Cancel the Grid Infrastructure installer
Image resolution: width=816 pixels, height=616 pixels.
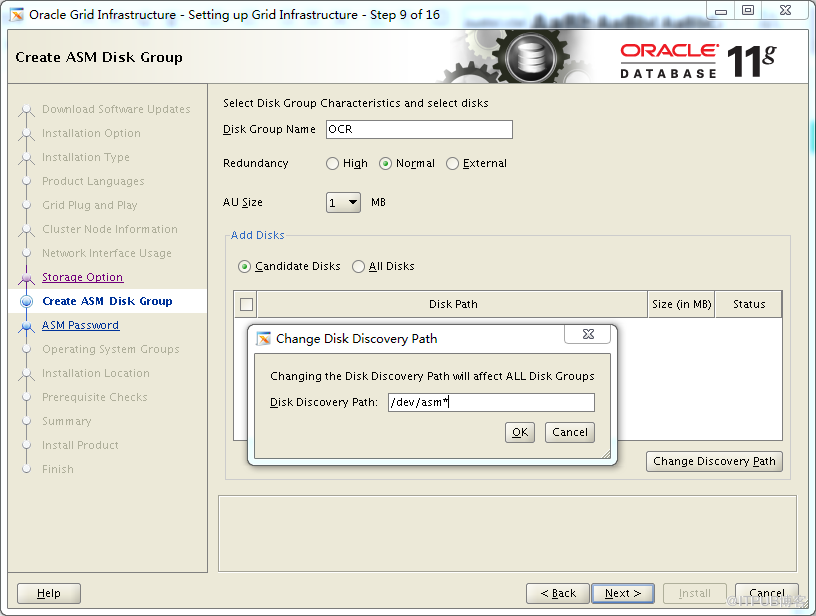click(x=767, y=593)
